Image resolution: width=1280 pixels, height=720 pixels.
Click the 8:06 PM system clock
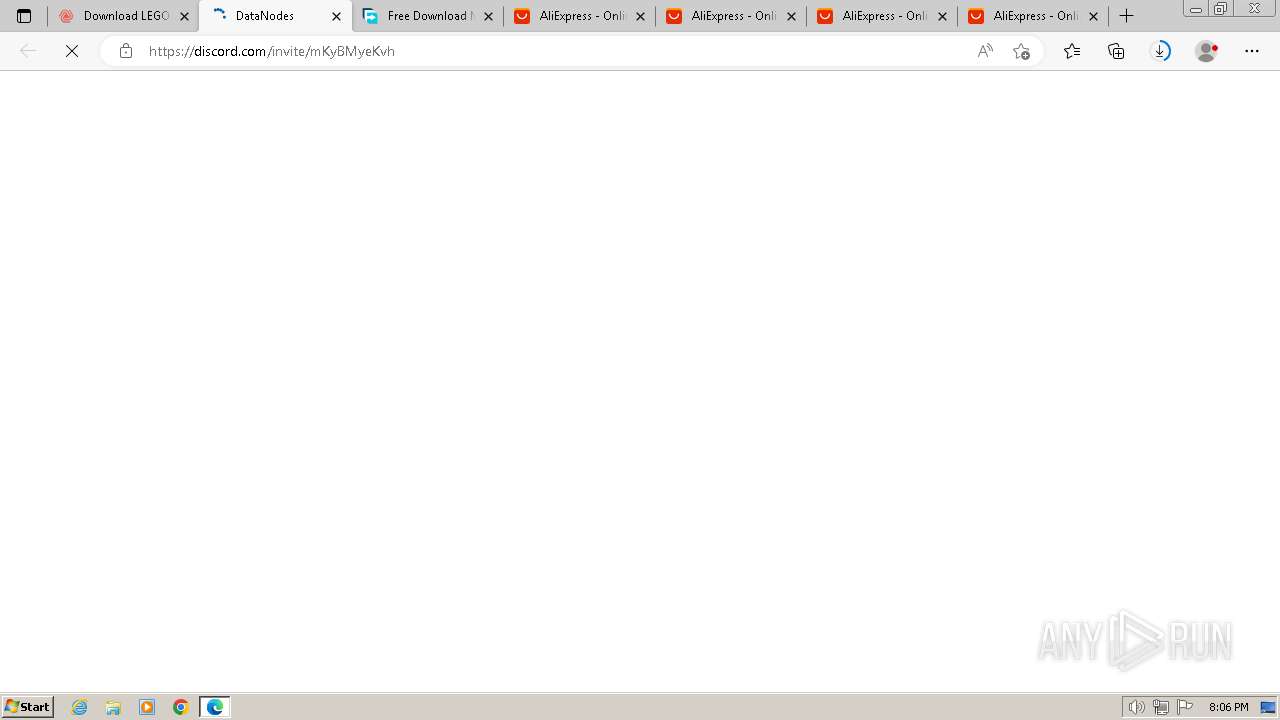pyautogui.click(x=1228, y=707)
